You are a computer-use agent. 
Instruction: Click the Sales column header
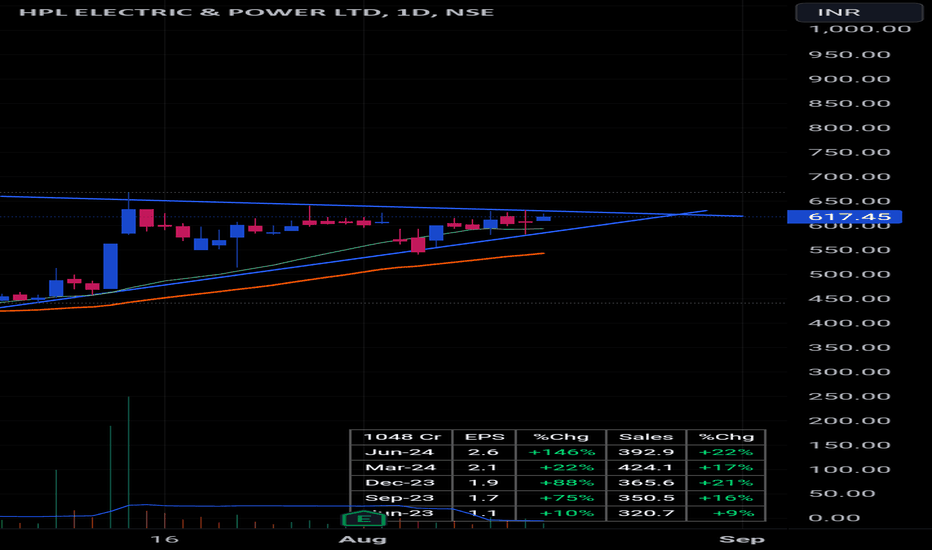(646, 437)
